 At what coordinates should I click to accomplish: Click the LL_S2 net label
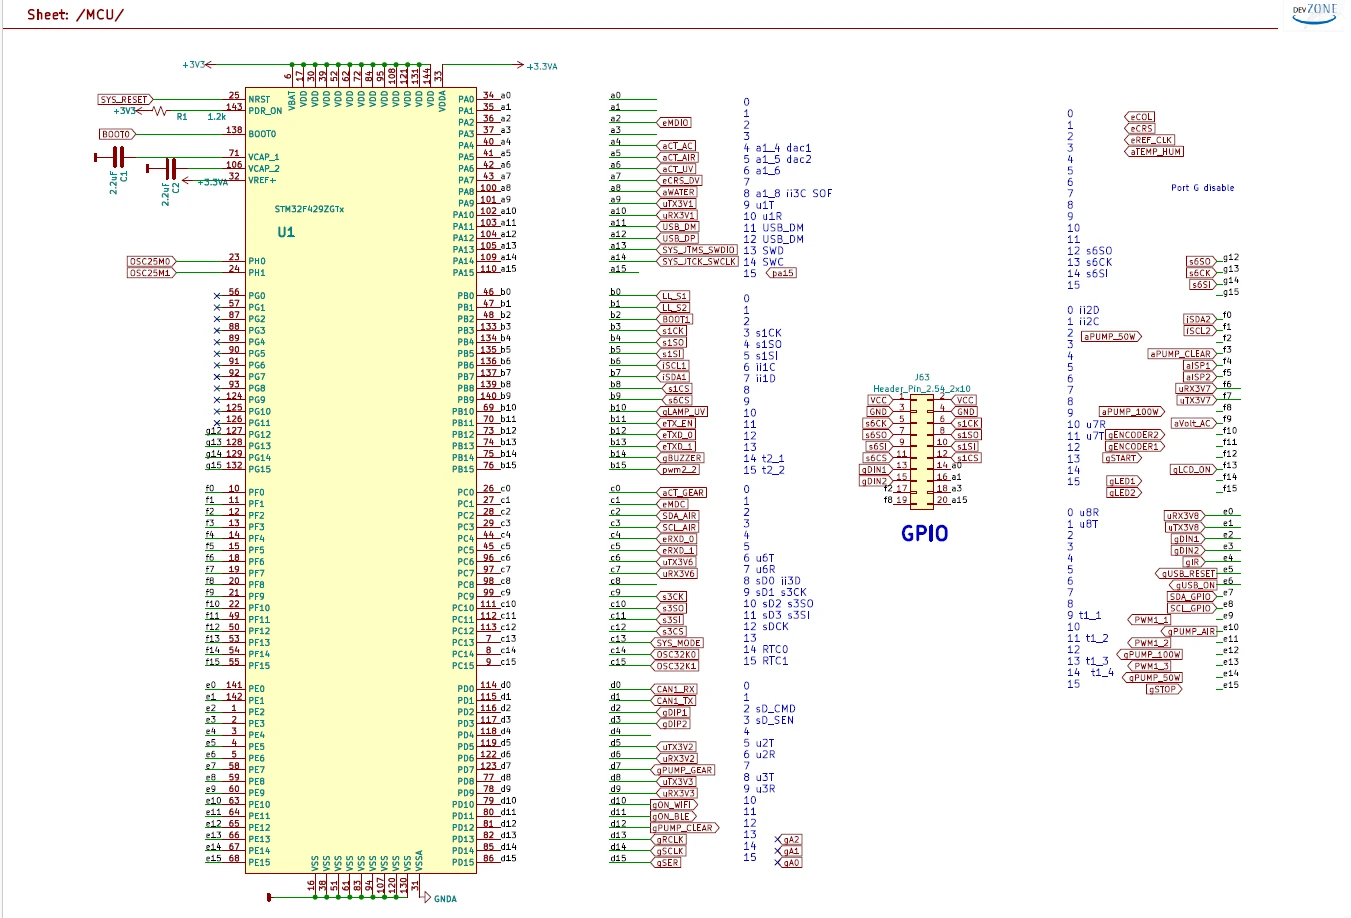point(674,308)
